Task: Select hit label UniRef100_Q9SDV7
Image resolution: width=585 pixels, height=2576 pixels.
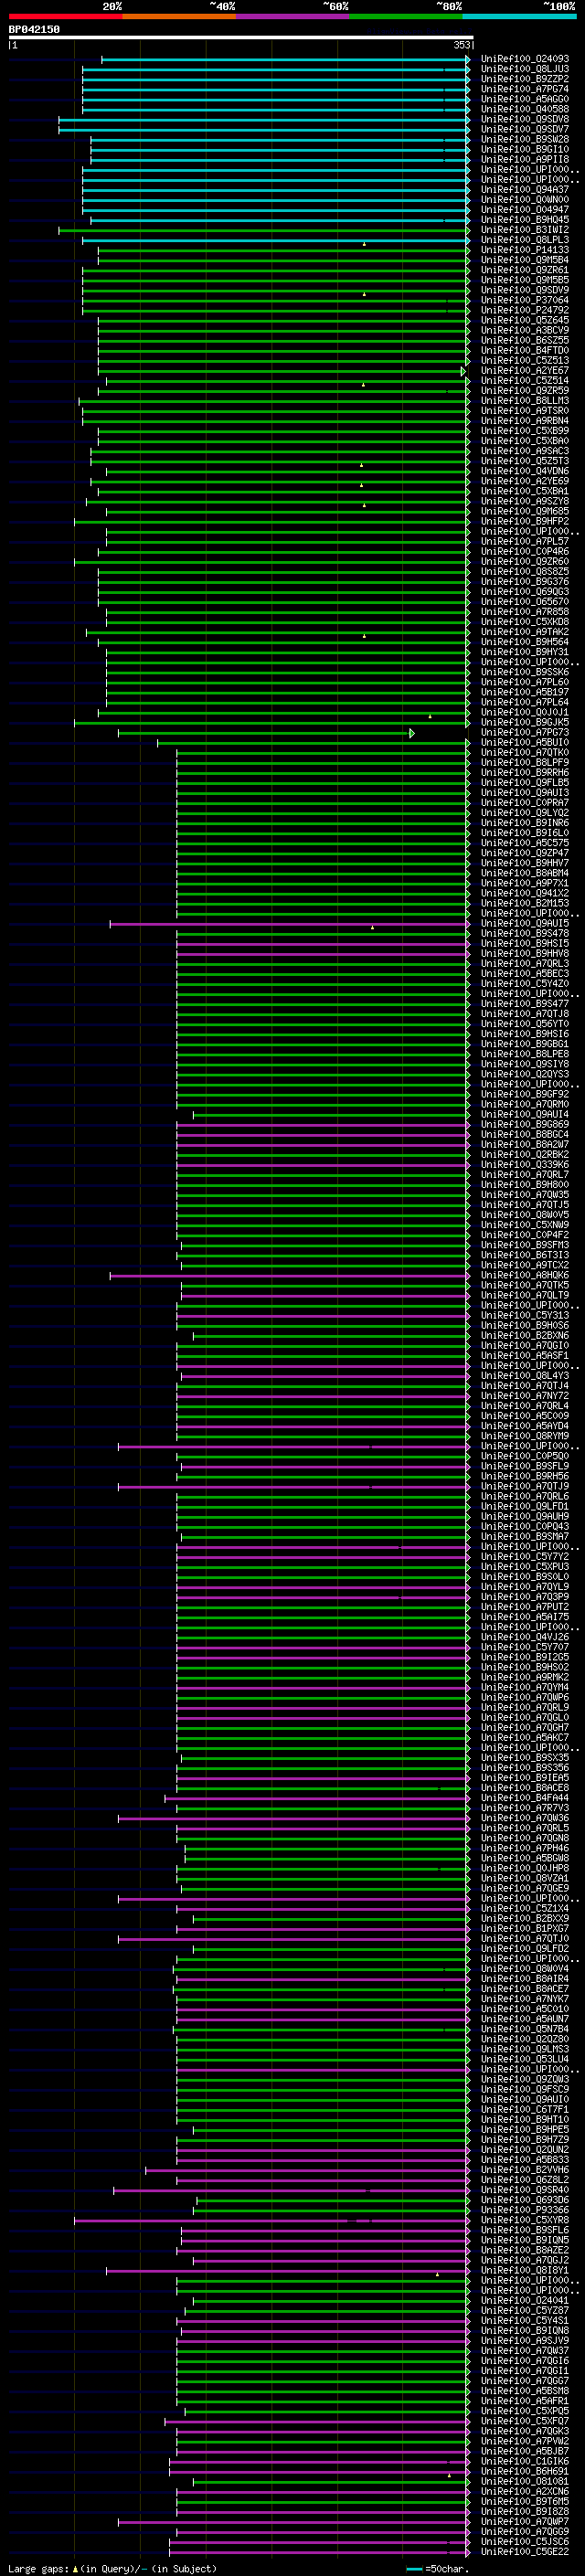Action: point(525,129)
